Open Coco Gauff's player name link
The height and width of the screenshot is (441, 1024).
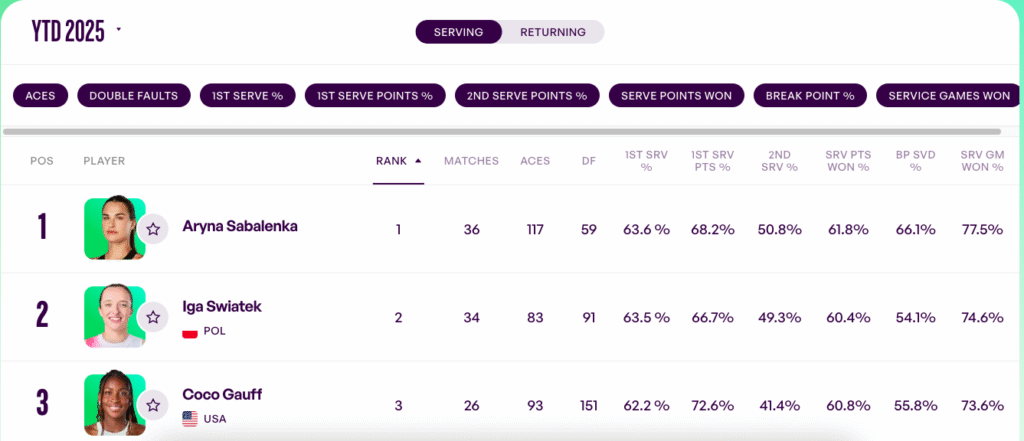tap(222, 395)
